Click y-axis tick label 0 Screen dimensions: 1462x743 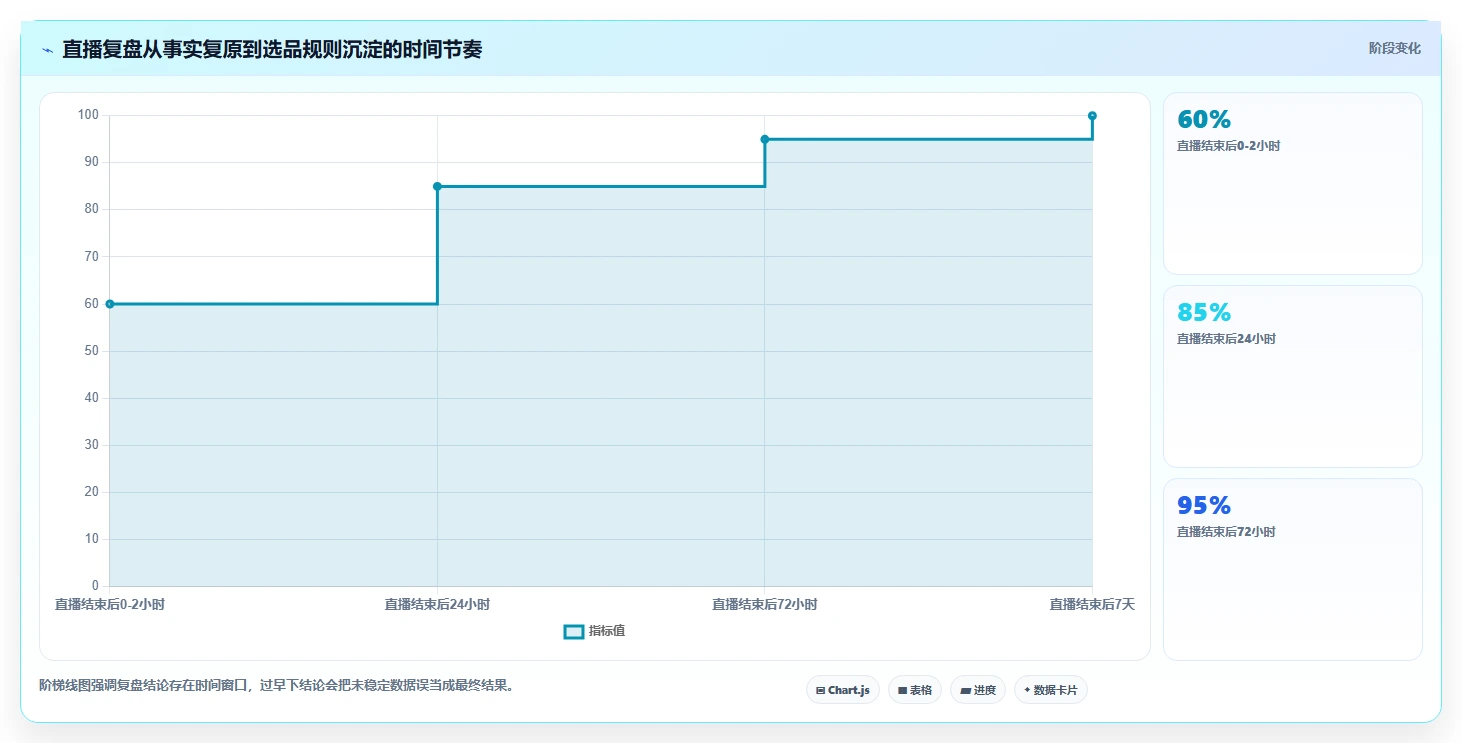click(x=95, y=586)
